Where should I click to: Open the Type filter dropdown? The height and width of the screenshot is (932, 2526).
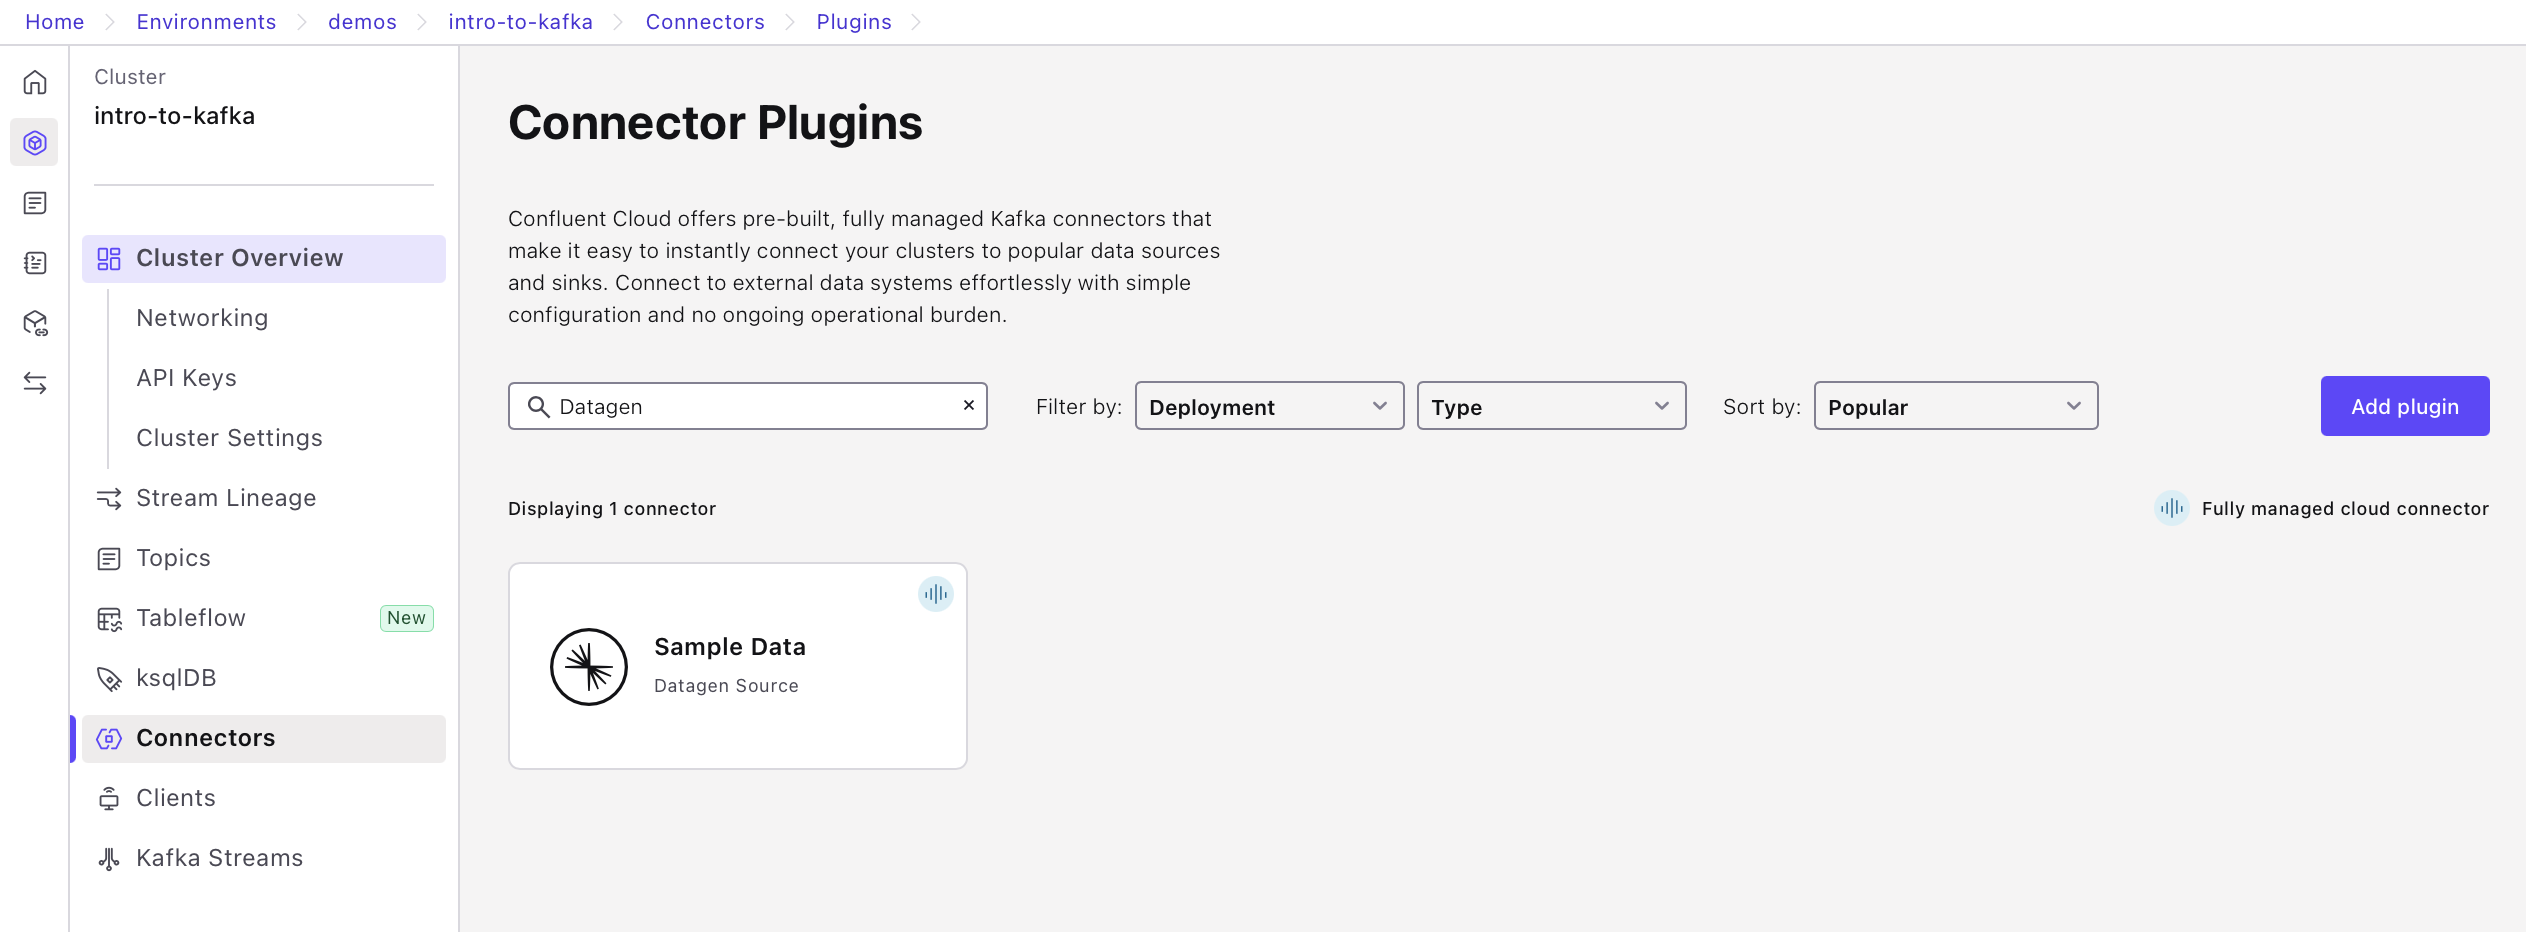tap(1552, 406)
